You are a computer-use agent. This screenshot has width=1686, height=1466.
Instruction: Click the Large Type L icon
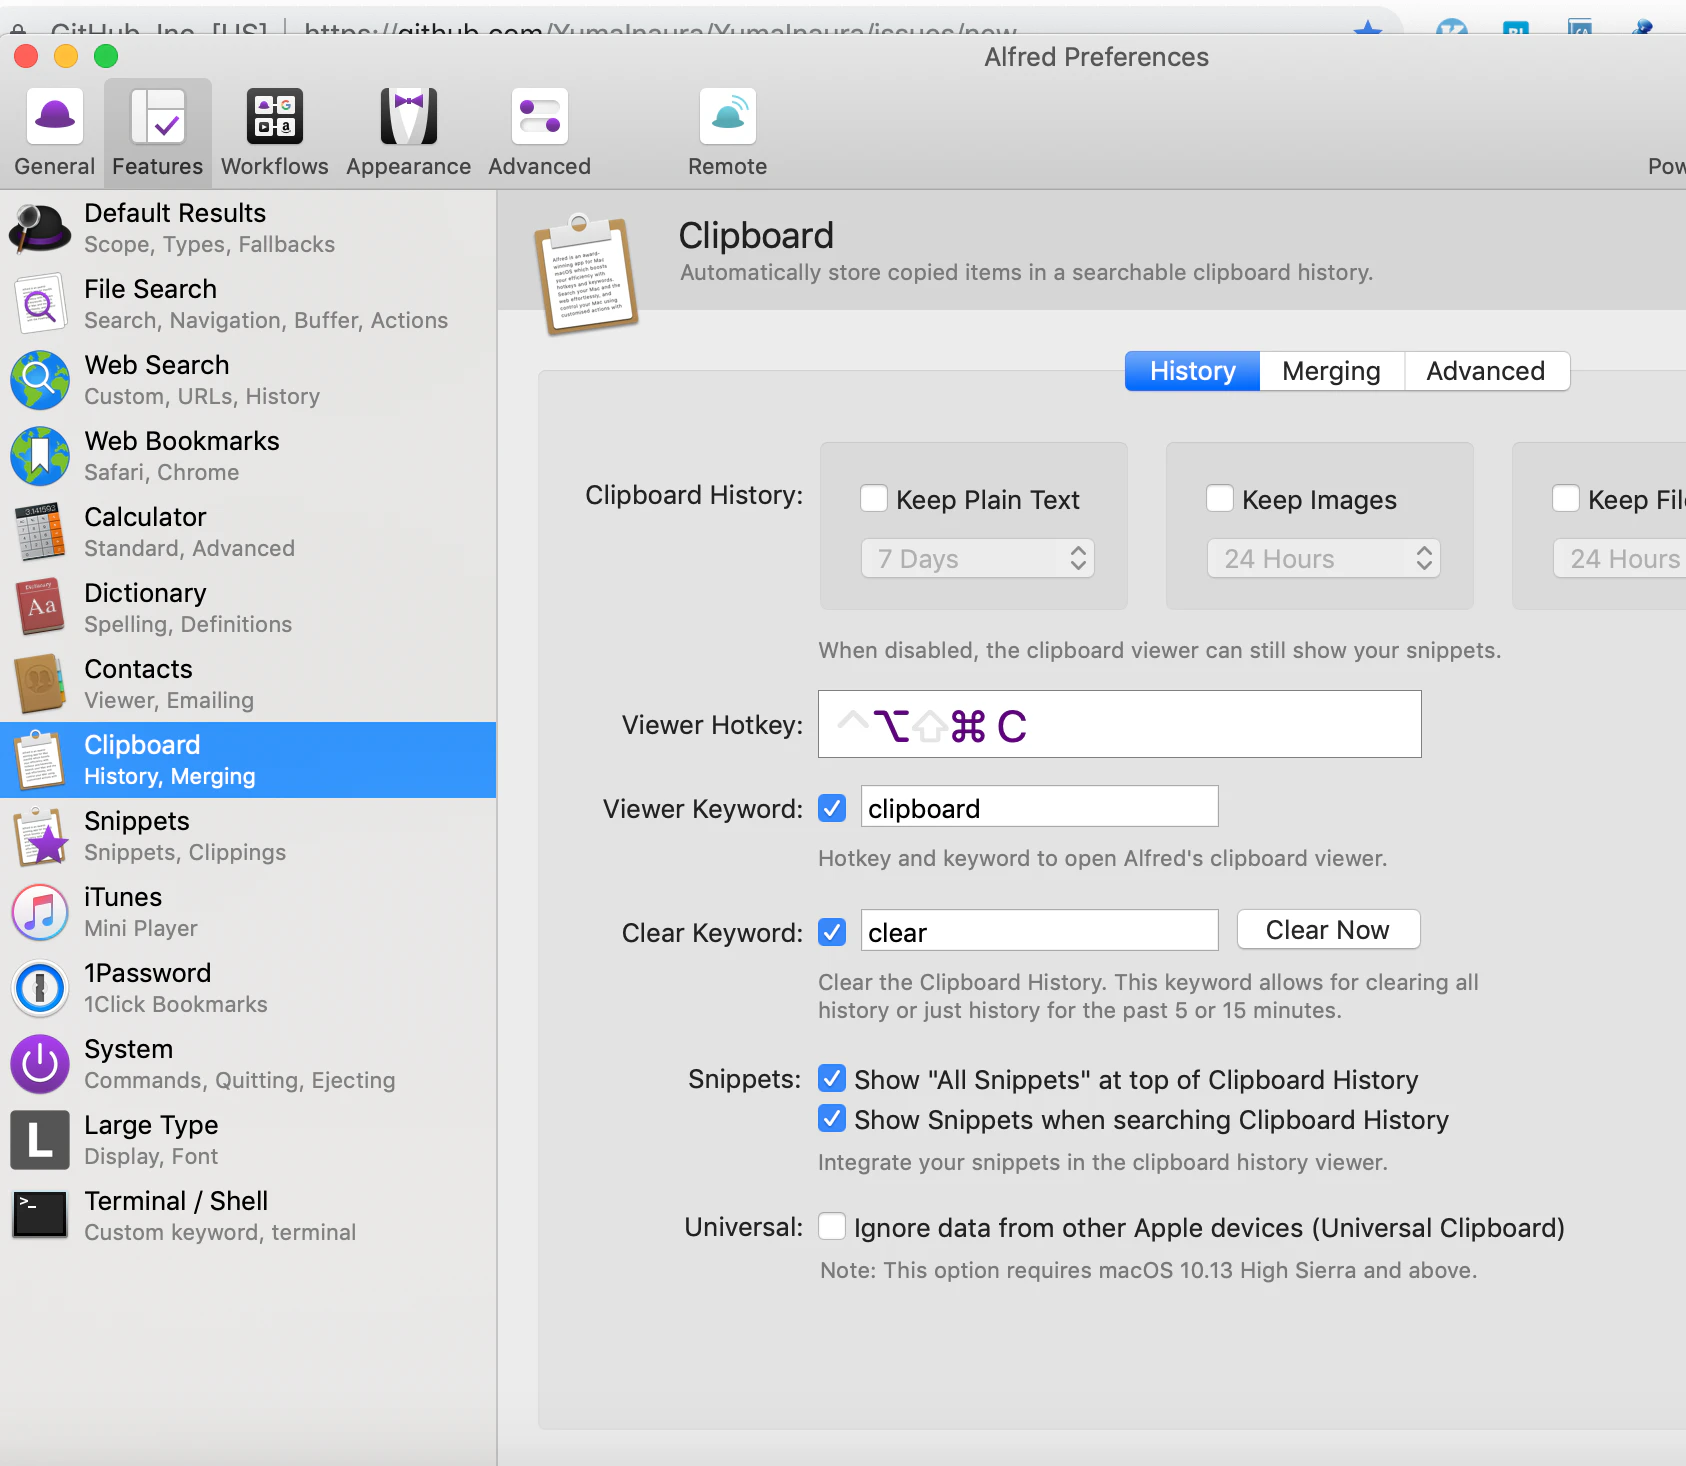point(40,1140)
